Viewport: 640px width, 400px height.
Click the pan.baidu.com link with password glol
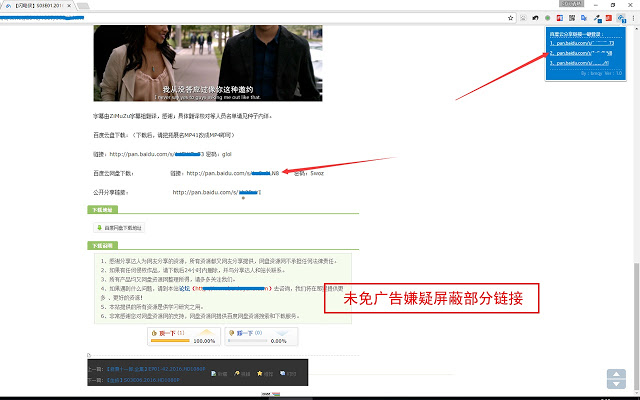point(157,154)
